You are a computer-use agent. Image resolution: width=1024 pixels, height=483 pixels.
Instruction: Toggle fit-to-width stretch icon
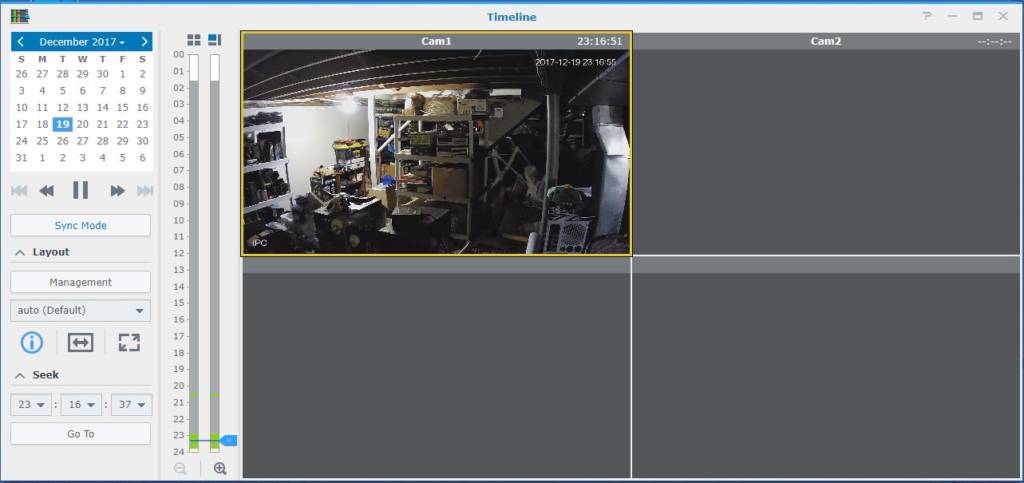(80, 342)
